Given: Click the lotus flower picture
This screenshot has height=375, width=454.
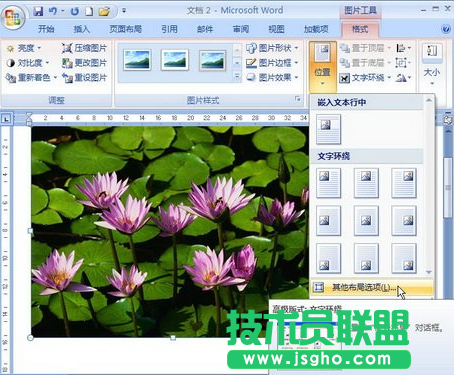Looking at the screenshot, I should pyautogui.click(x=170, y=232).
